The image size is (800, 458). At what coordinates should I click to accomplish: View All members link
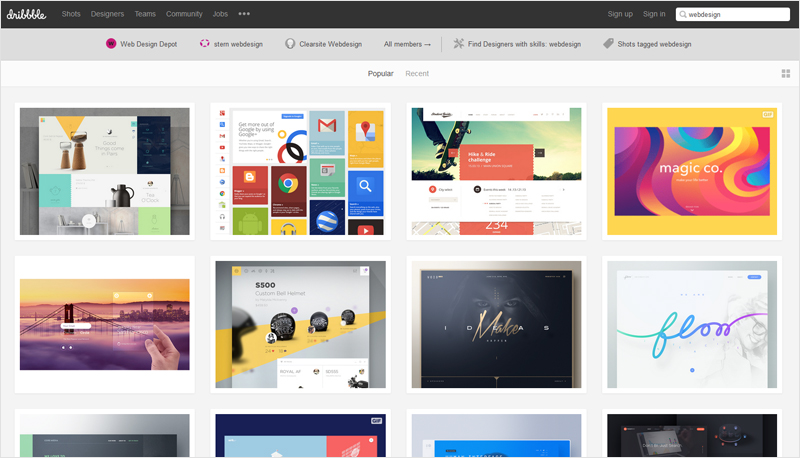tap(407, 44)
